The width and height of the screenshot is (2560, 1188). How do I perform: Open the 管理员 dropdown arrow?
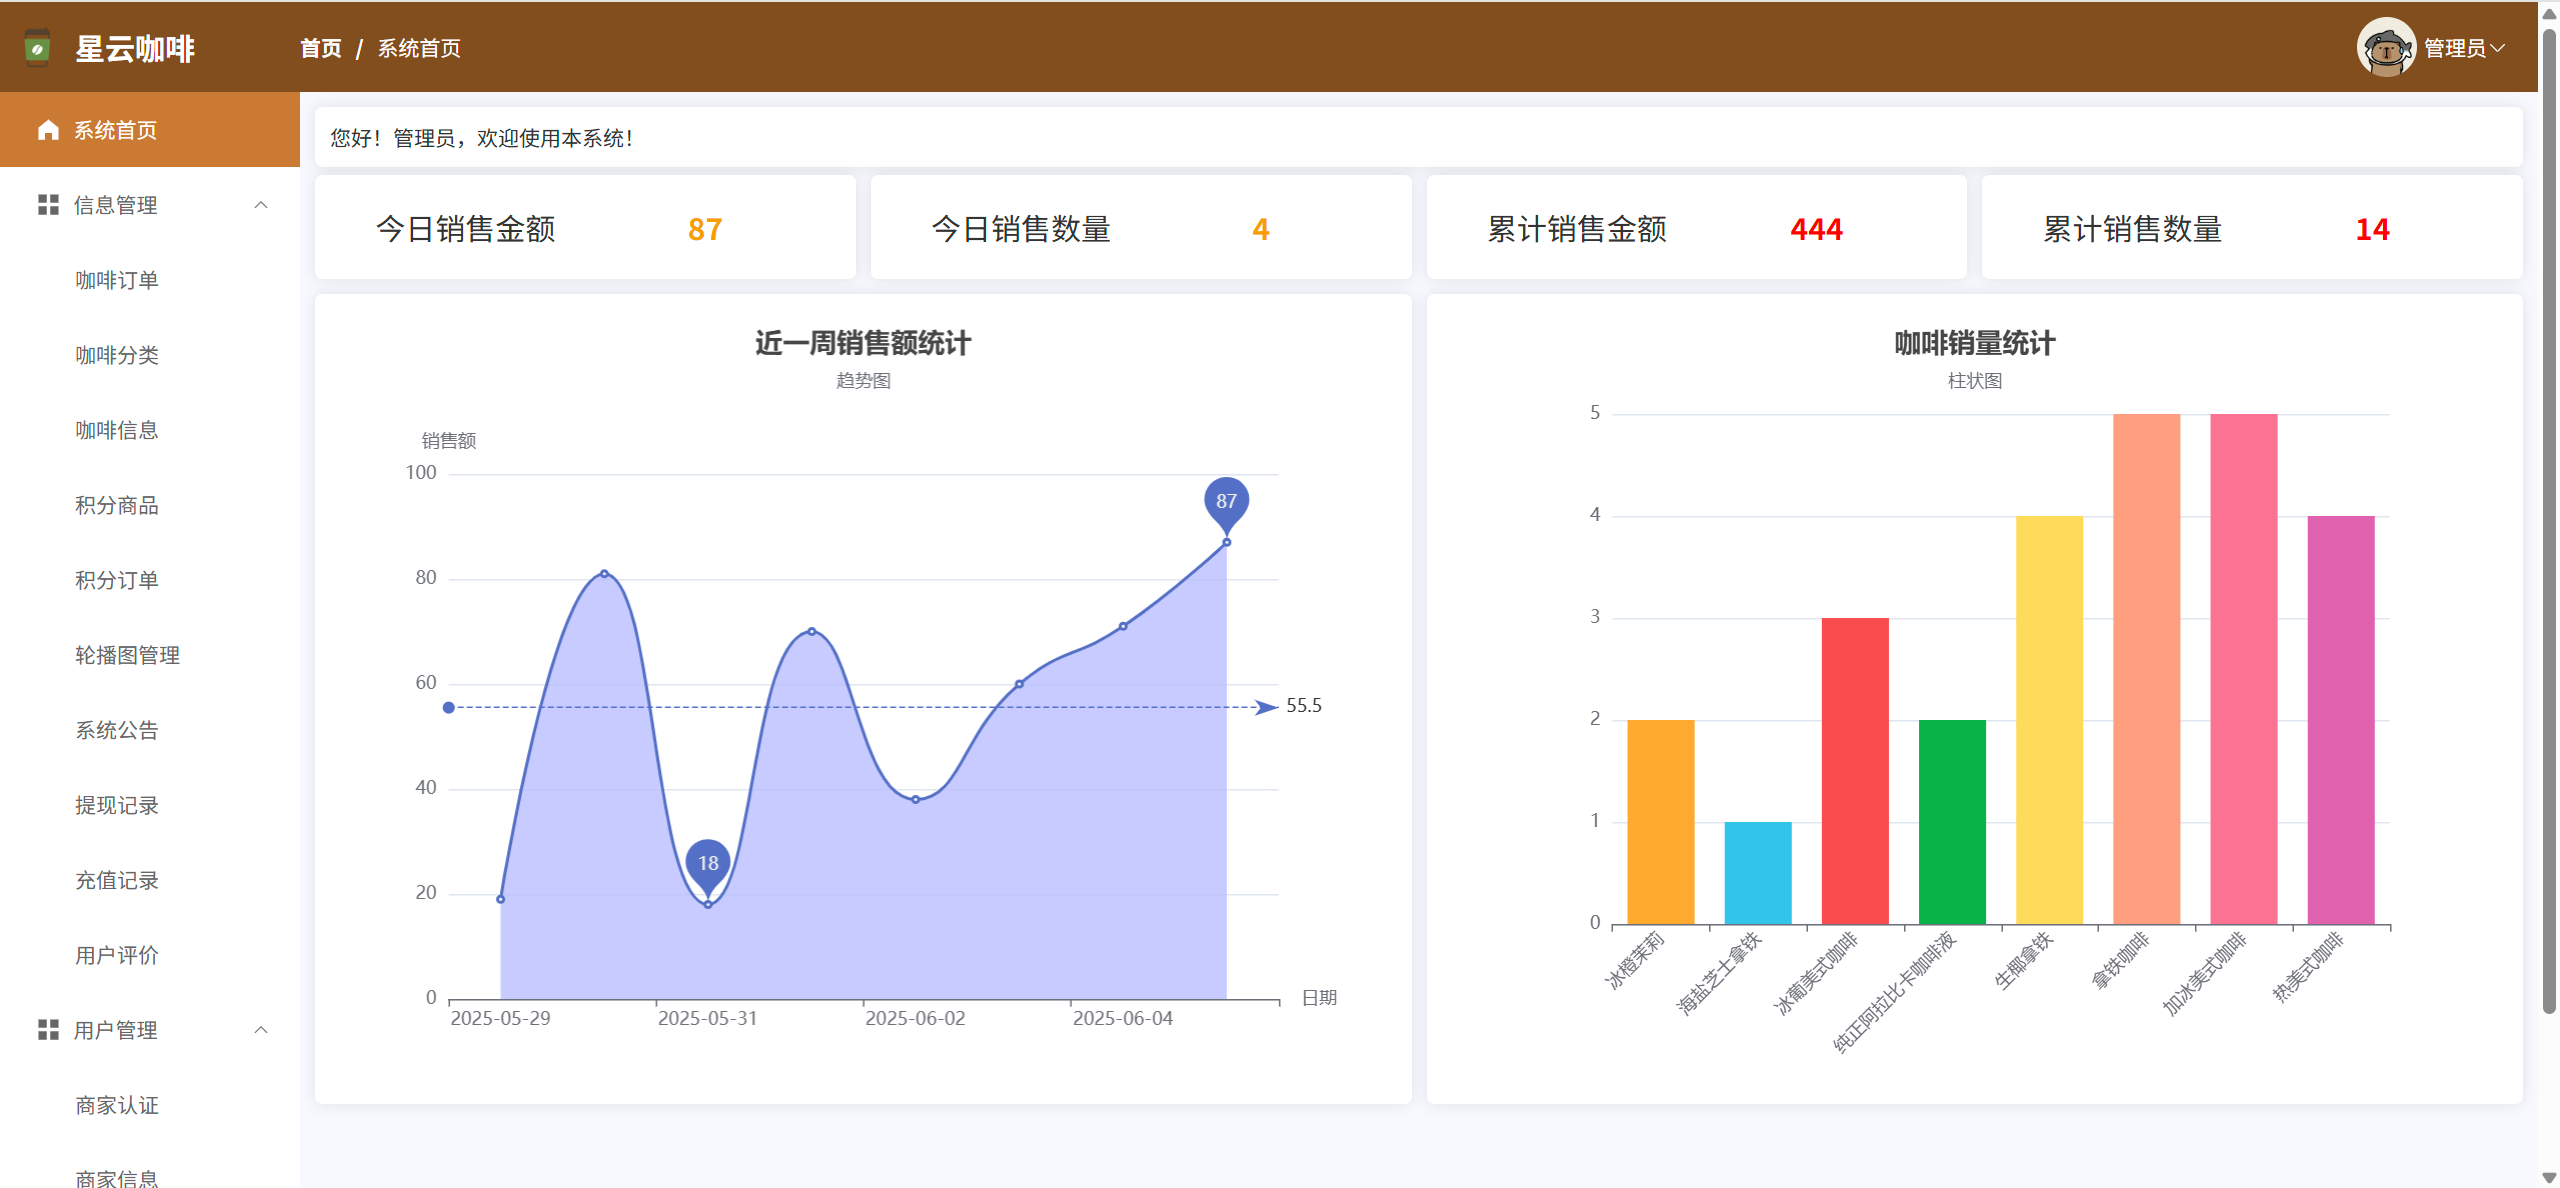click(2498, 48)
